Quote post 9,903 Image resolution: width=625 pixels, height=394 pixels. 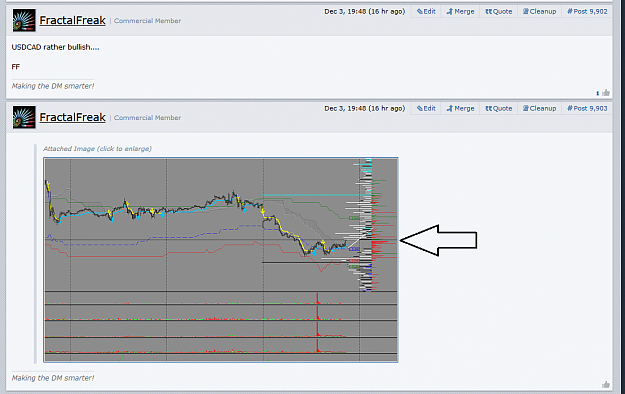(x=499, y=108)
